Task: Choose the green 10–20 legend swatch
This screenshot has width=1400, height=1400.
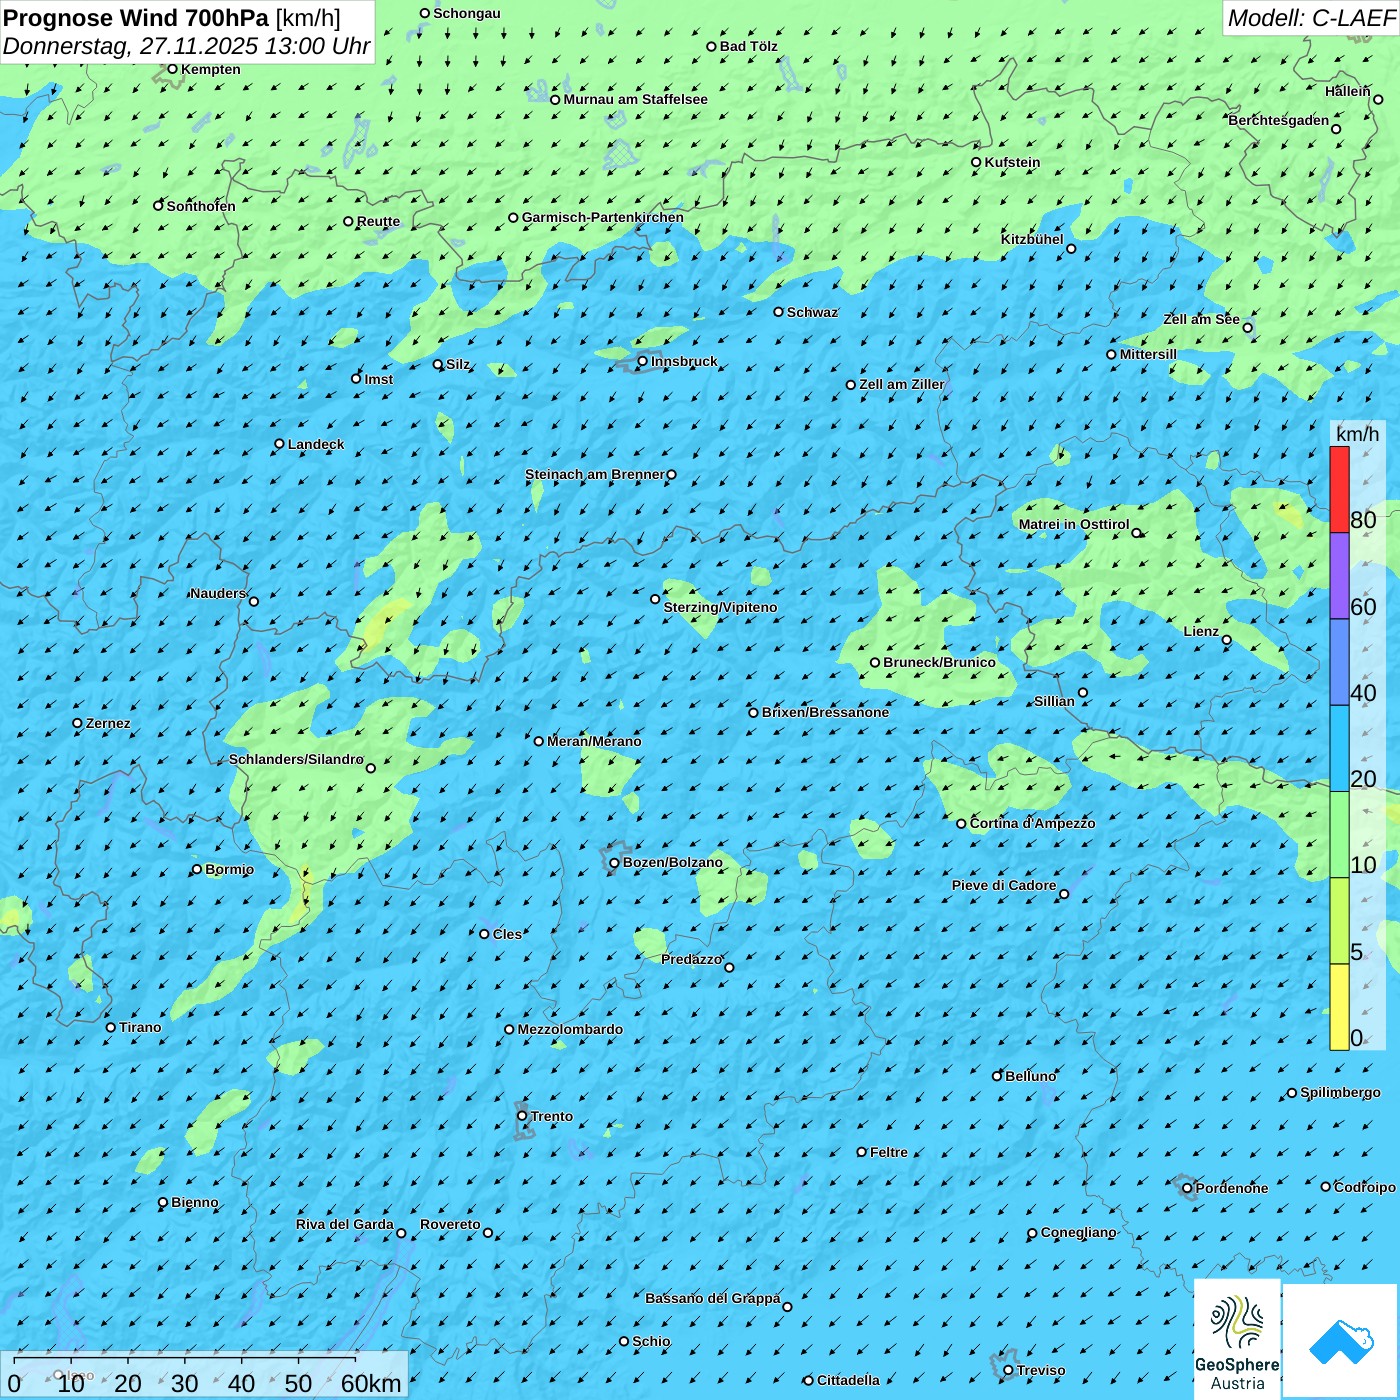Action: 1339,835
